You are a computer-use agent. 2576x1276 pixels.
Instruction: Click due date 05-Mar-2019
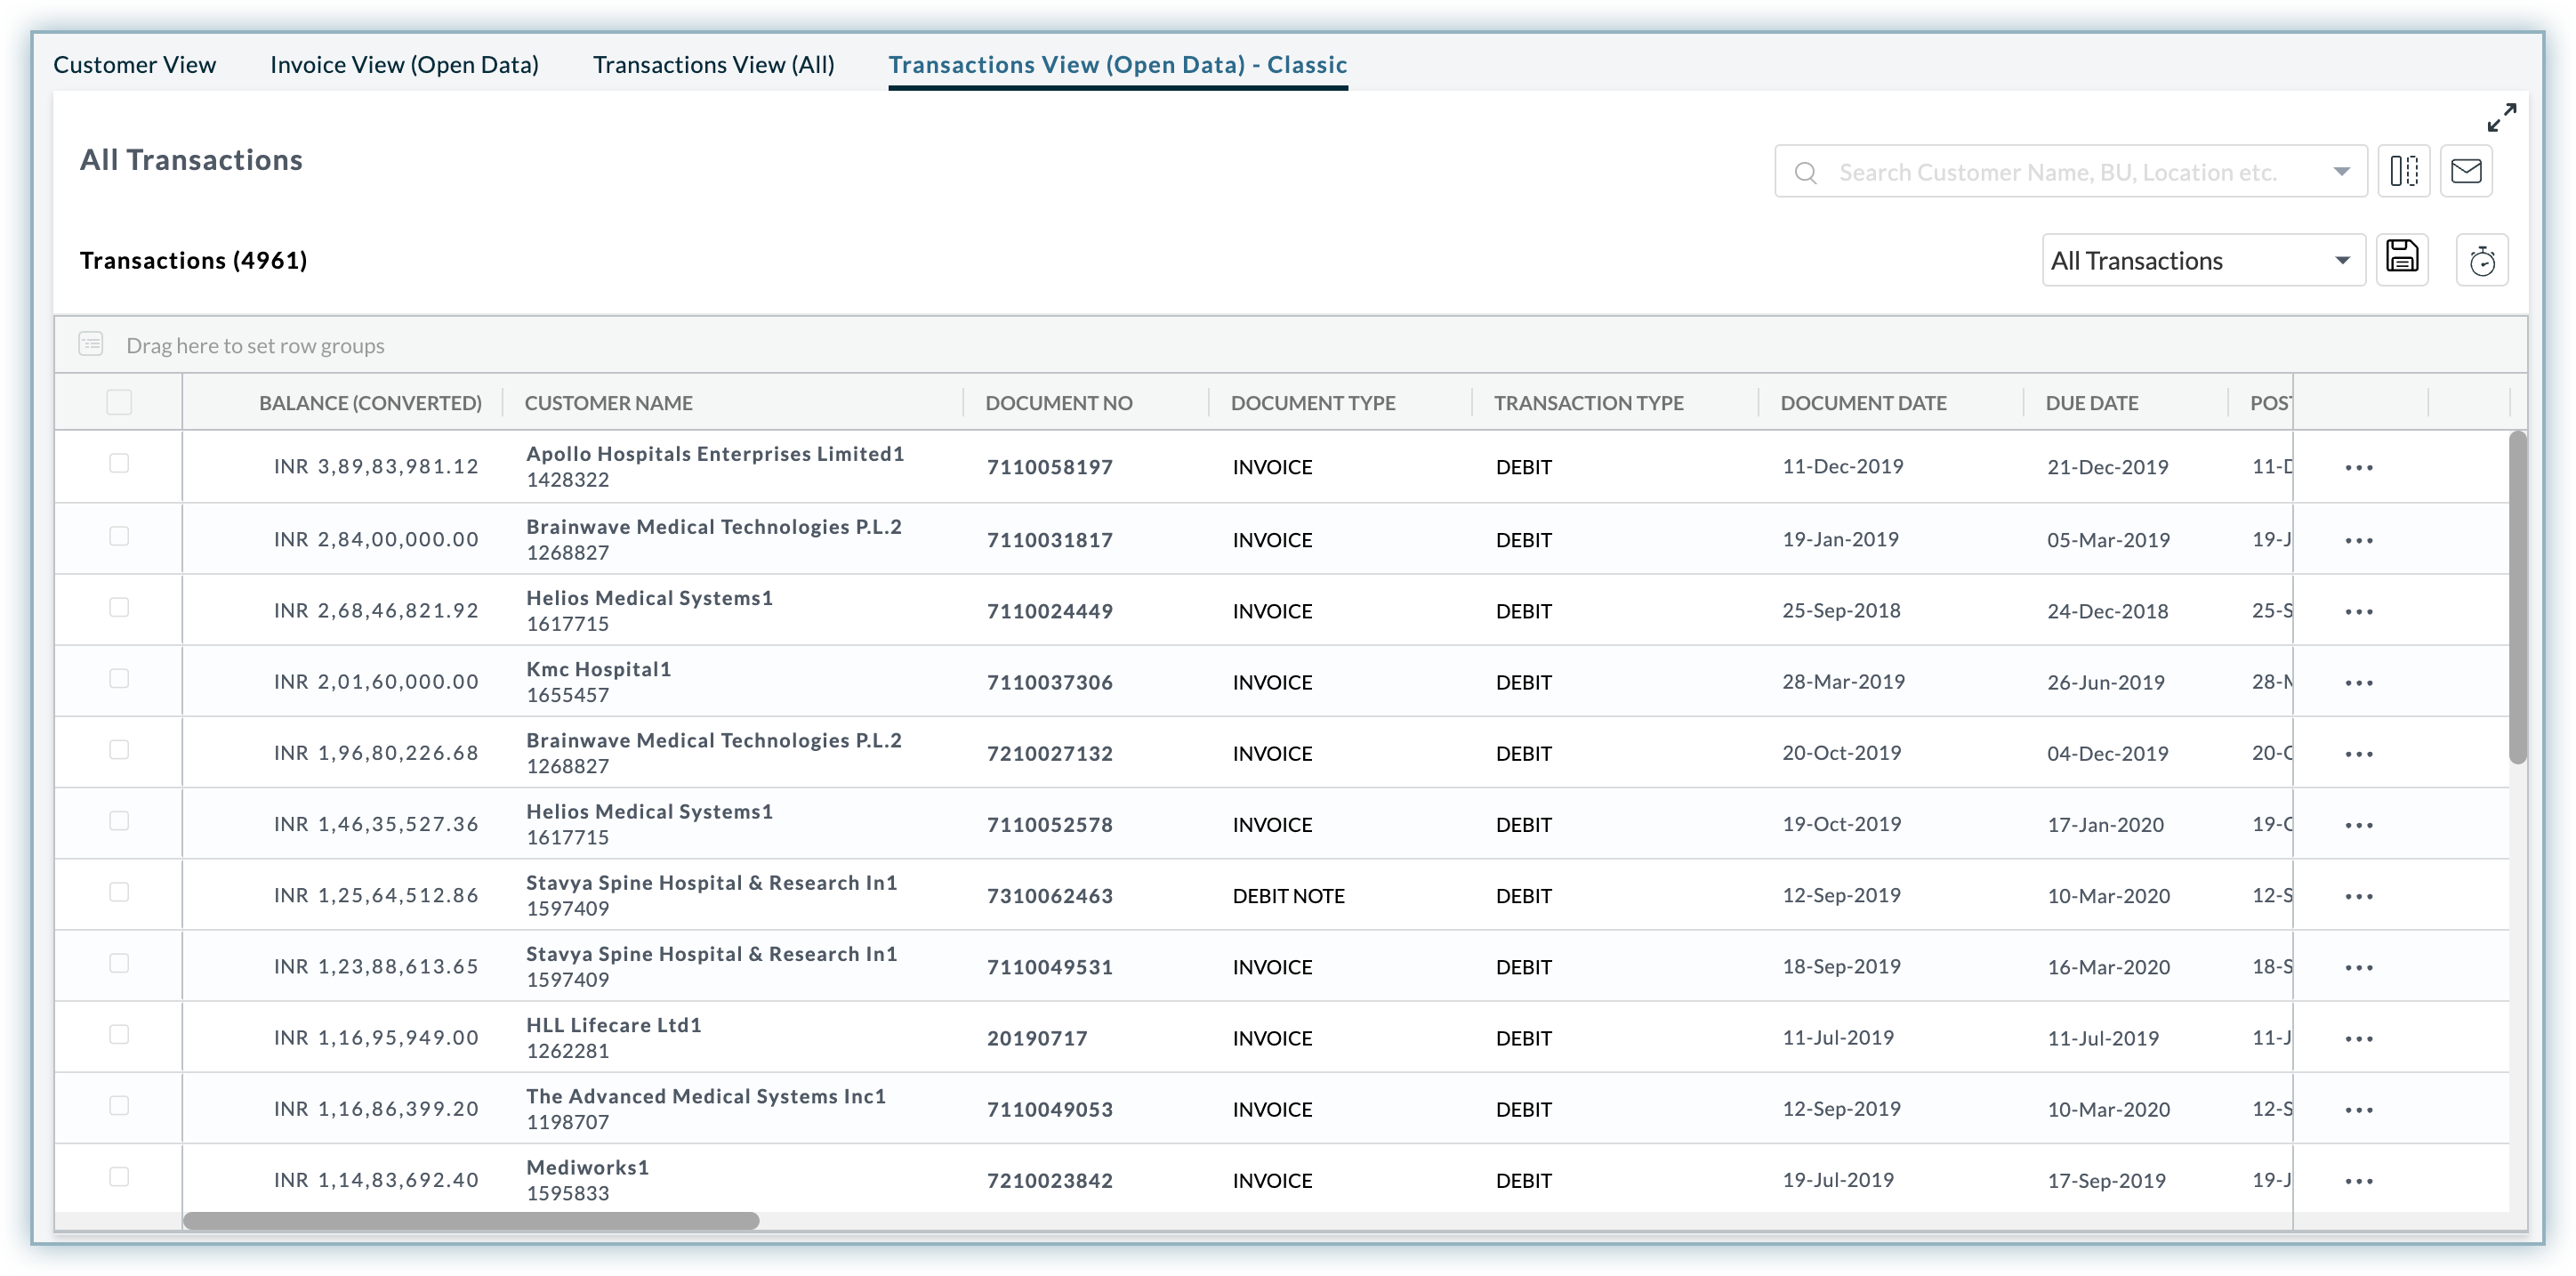pyautogui.click(x=2108, y=540)
